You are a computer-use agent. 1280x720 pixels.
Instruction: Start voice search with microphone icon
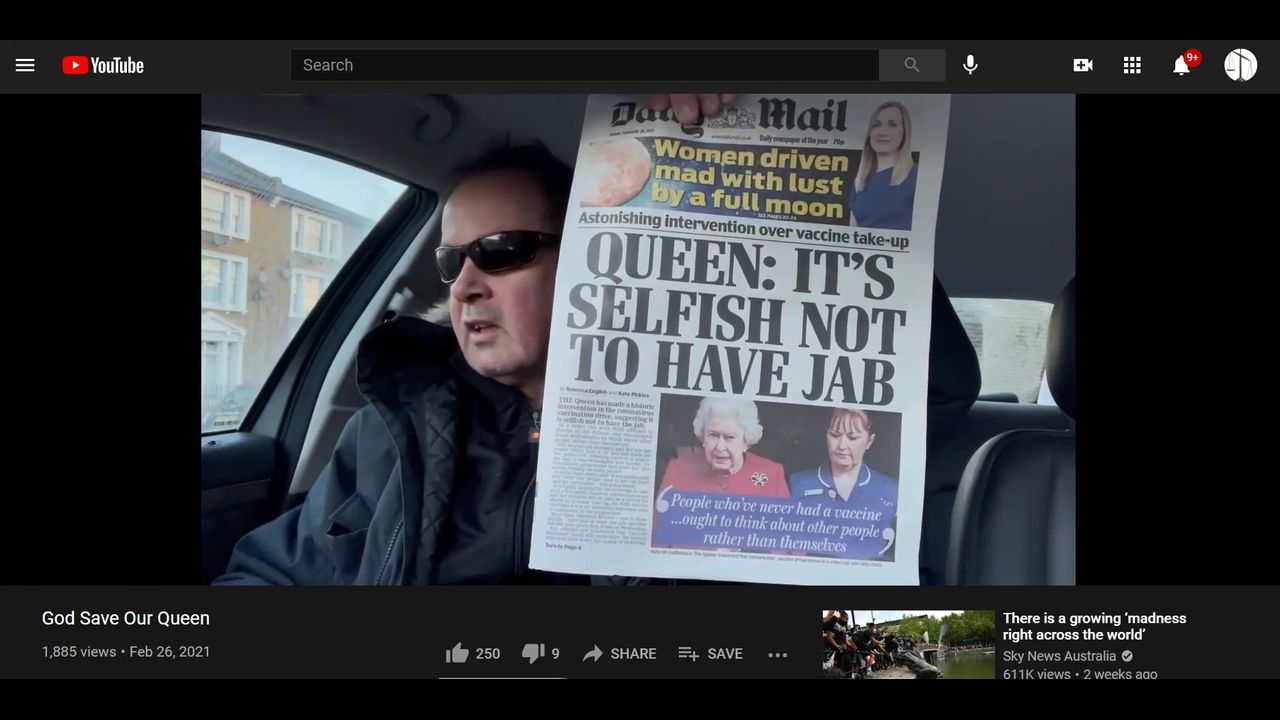[970, 65]
